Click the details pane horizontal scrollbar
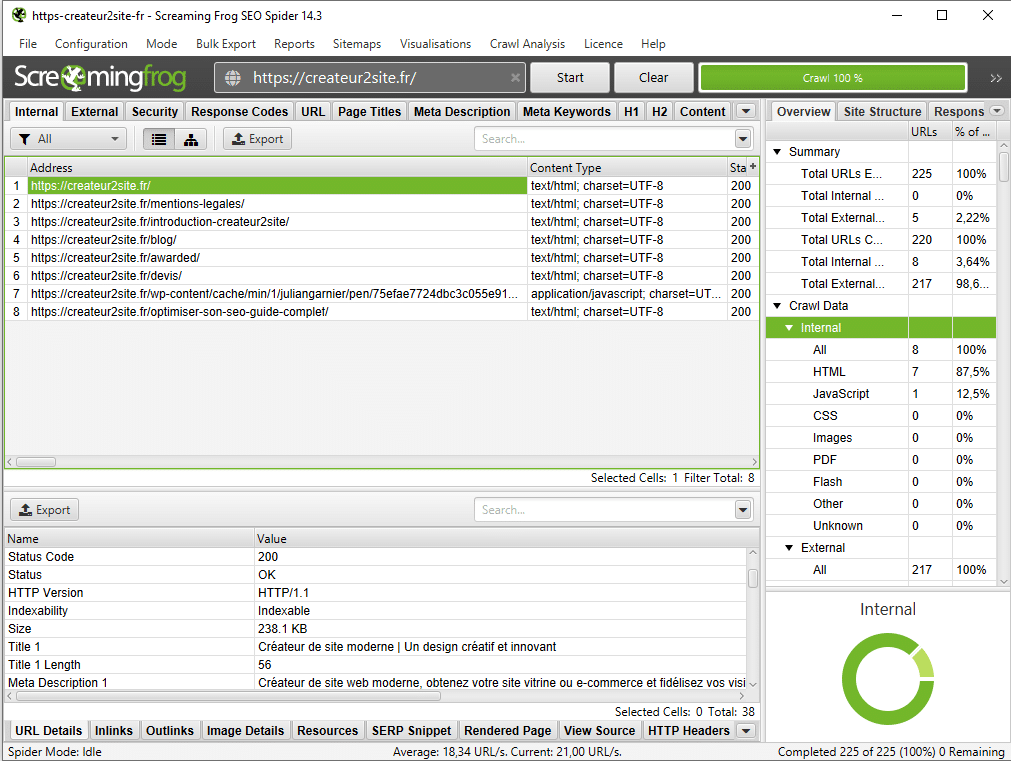Image resolution: width=1011 pixels, height=761 pixels. pyautogui.click(x=228, y=696)
